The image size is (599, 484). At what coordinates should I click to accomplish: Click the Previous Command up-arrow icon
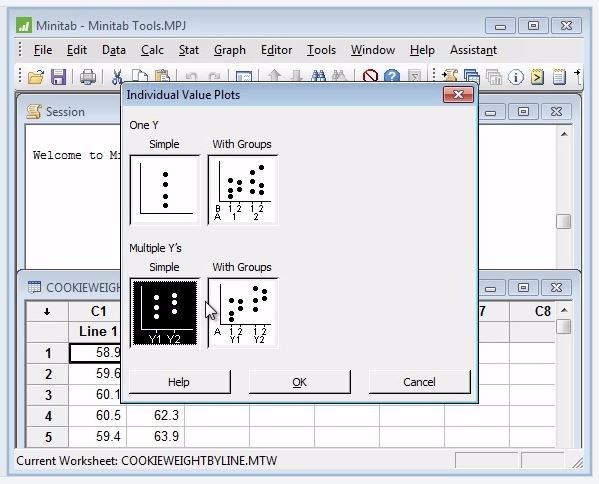point(274,76)
